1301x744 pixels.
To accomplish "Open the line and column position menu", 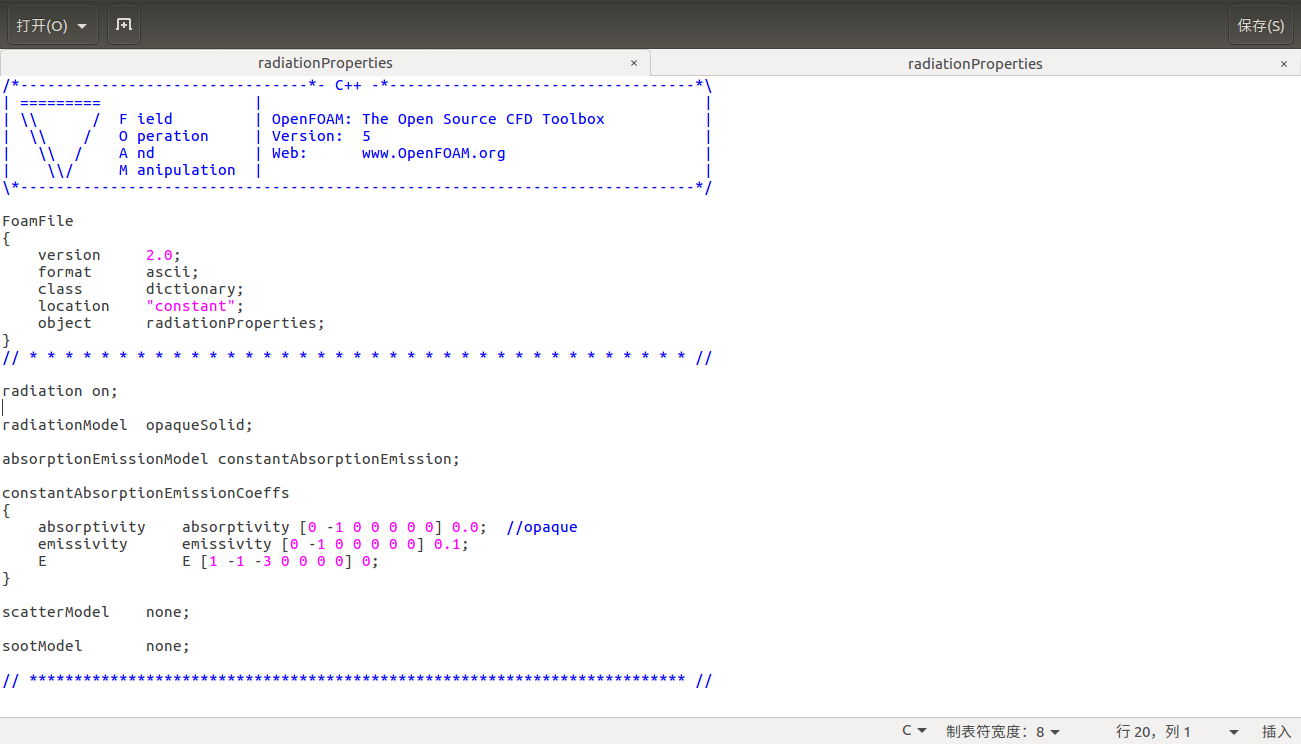I will click(1176, 731).
